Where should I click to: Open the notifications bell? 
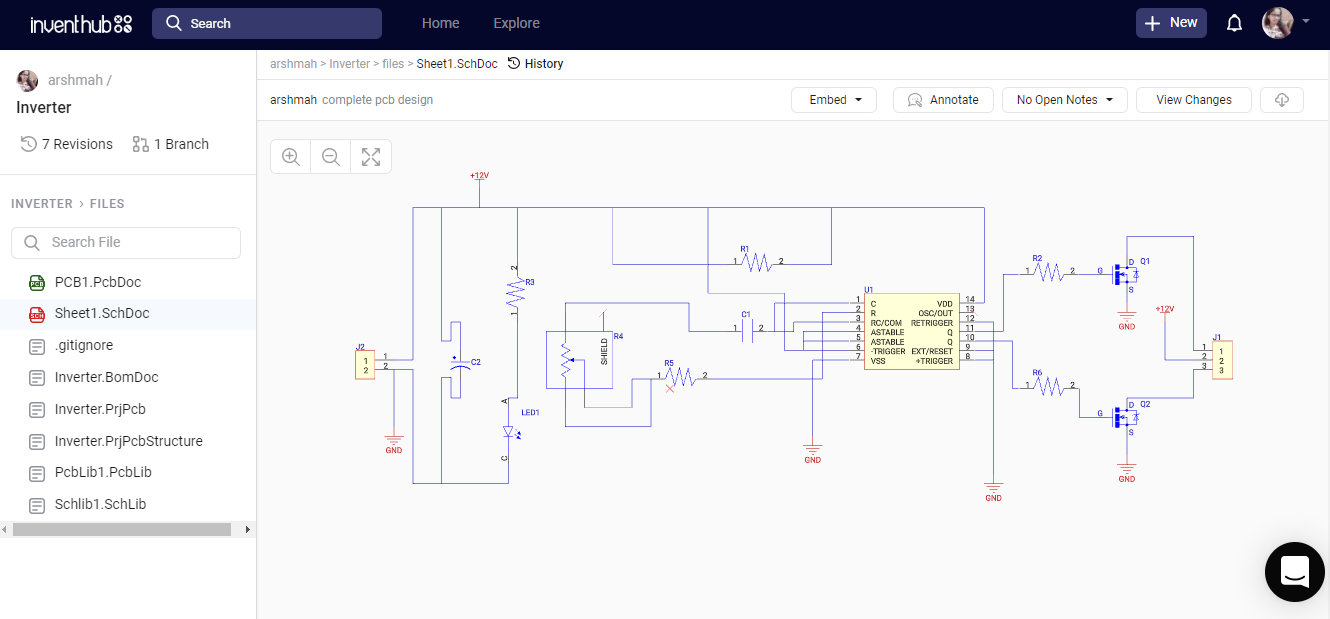(1234, 22)
